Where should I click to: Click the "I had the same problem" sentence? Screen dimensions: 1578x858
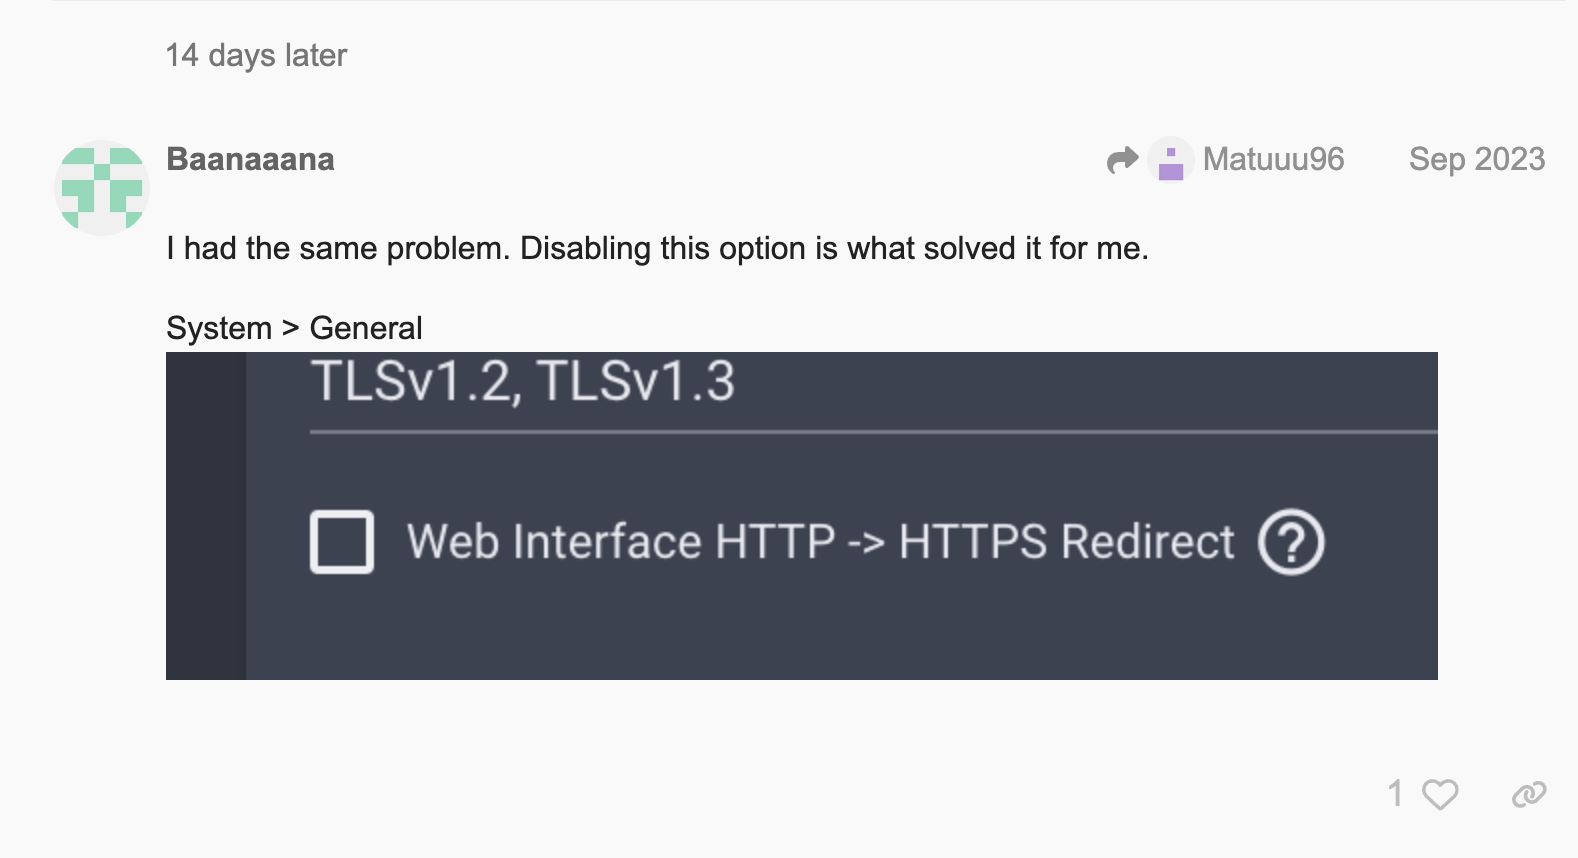coord(657,248)
